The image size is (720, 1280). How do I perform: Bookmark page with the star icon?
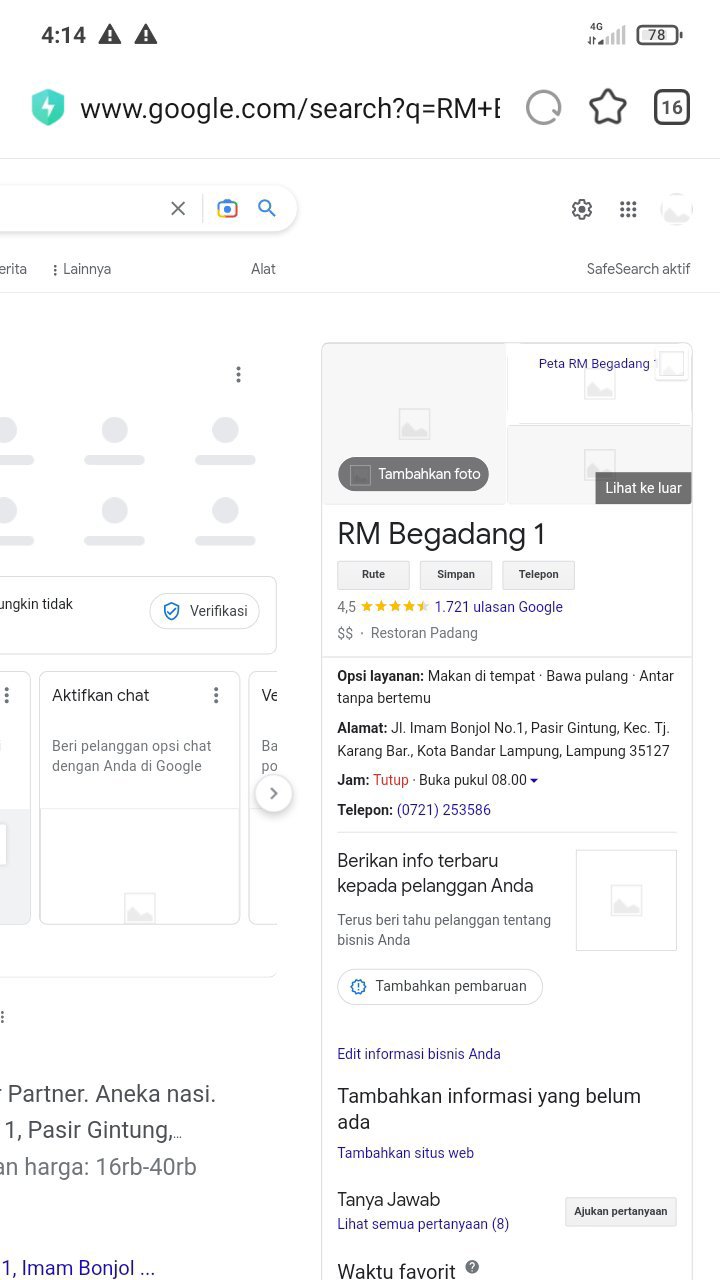coord(608,108)
